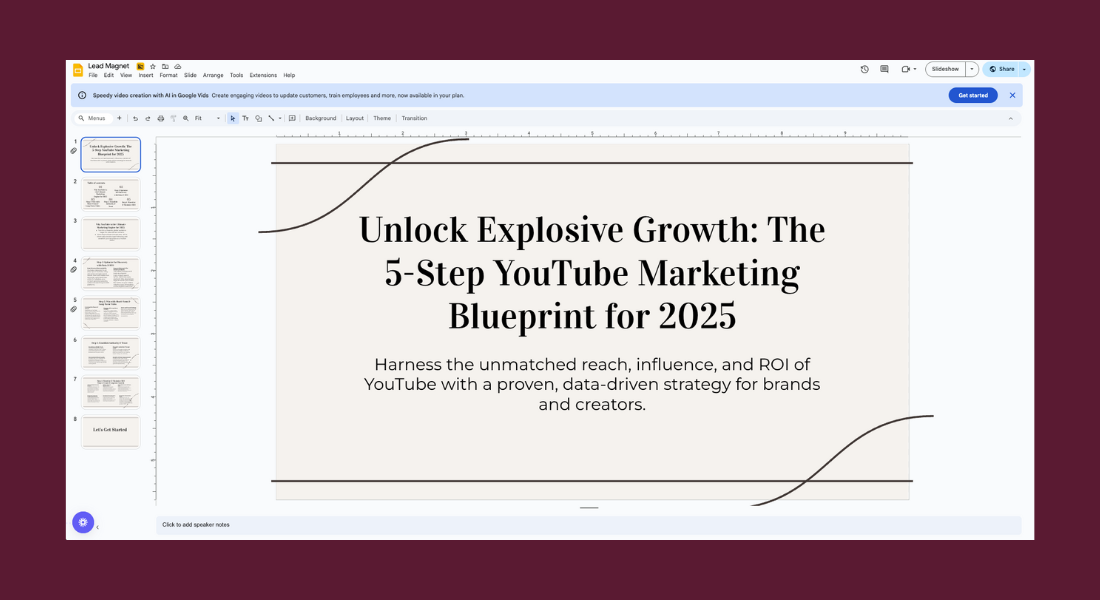Image resolution: width=1100 pixels, height=600 pixels.
Task: Open the Share options dropdown arrow
Action: tap(1024, 69)
